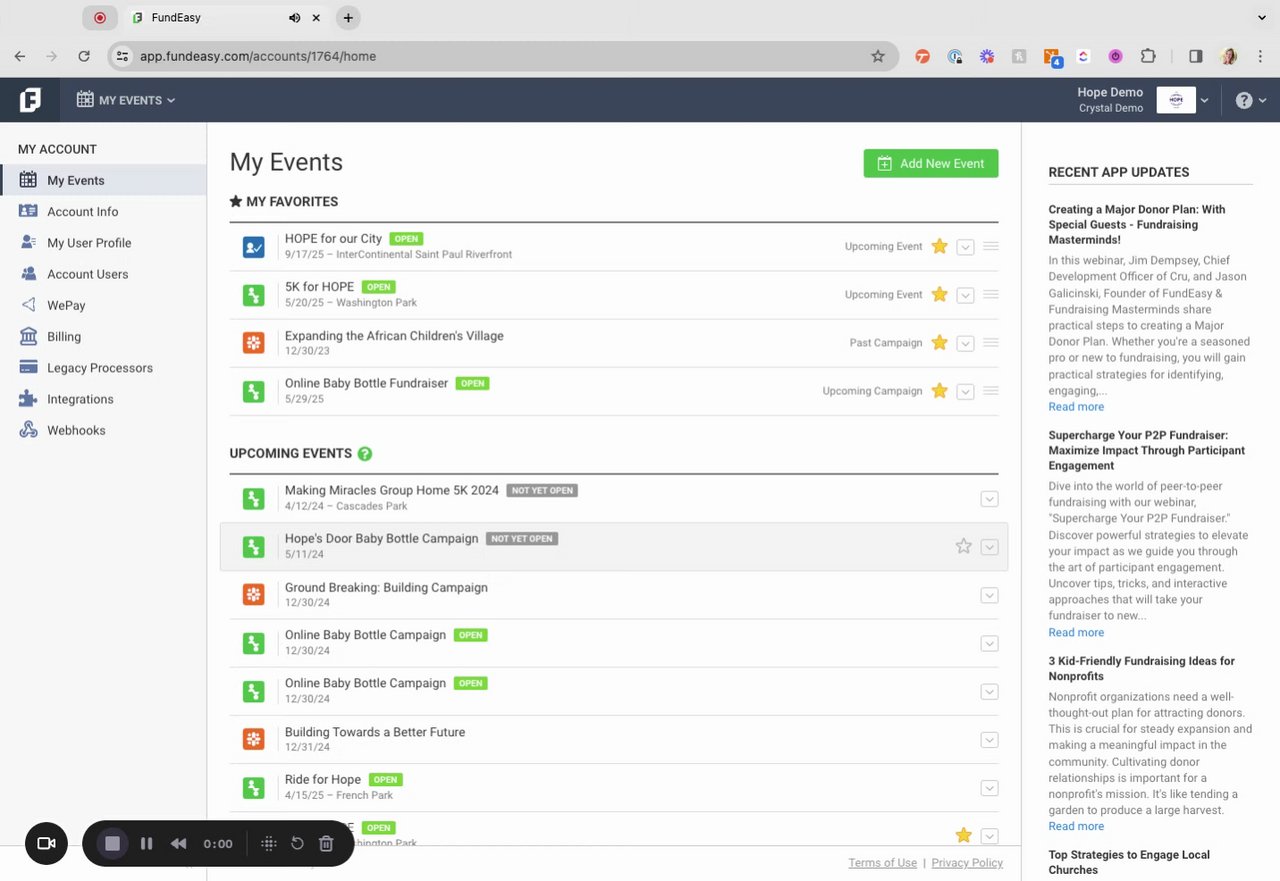Open Account Info in sidebar

tap(103, 212)
